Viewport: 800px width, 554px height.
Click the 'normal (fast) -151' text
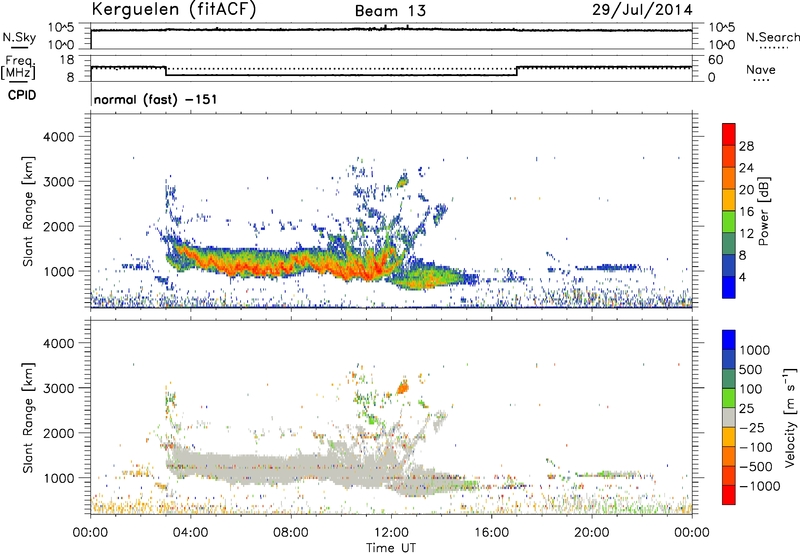point(156,99)
